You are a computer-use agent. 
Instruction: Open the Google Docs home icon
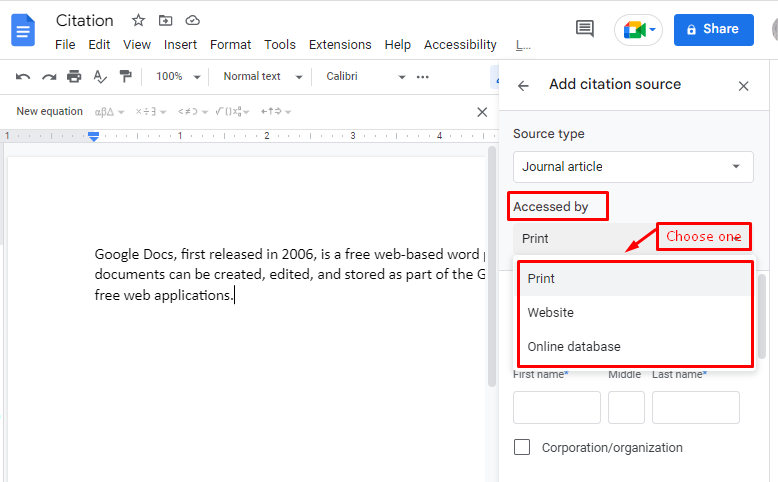23,30
